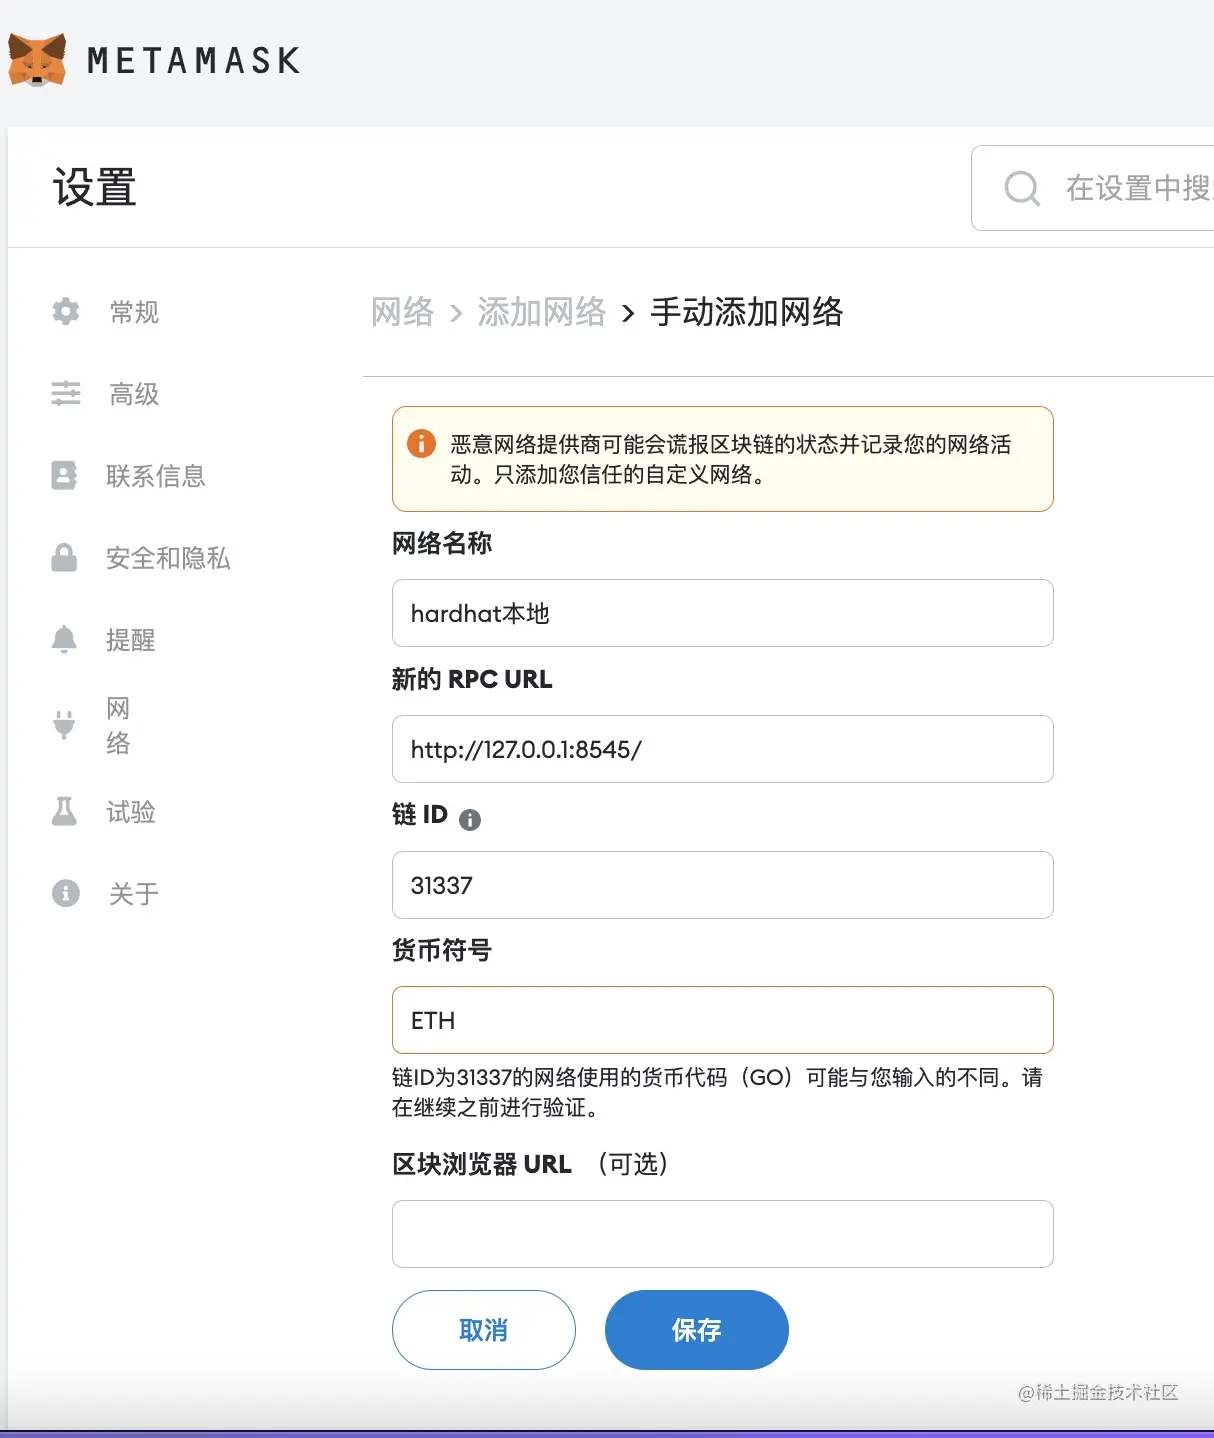Click the about info icon in sidebar

[66, 893]
